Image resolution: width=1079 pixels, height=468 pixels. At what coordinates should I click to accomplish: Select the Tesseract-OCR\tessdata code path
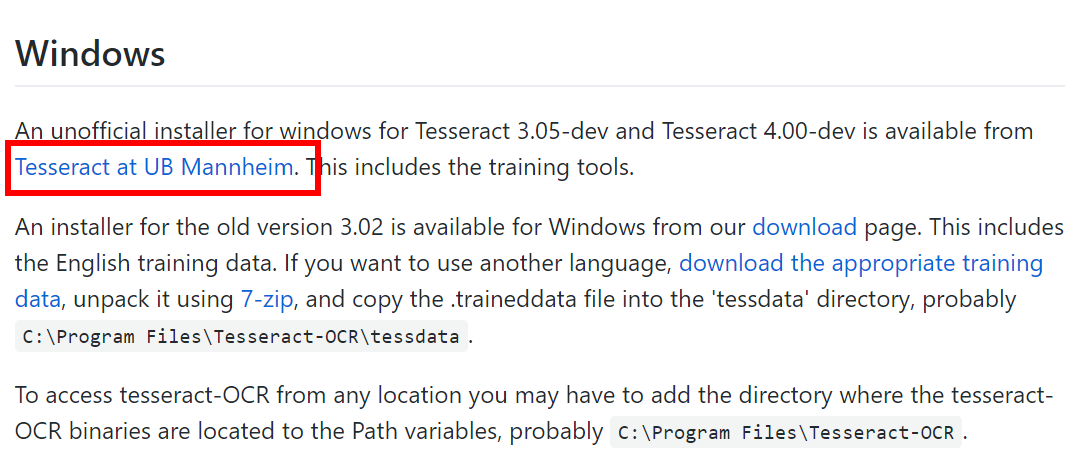coord(242,337)
